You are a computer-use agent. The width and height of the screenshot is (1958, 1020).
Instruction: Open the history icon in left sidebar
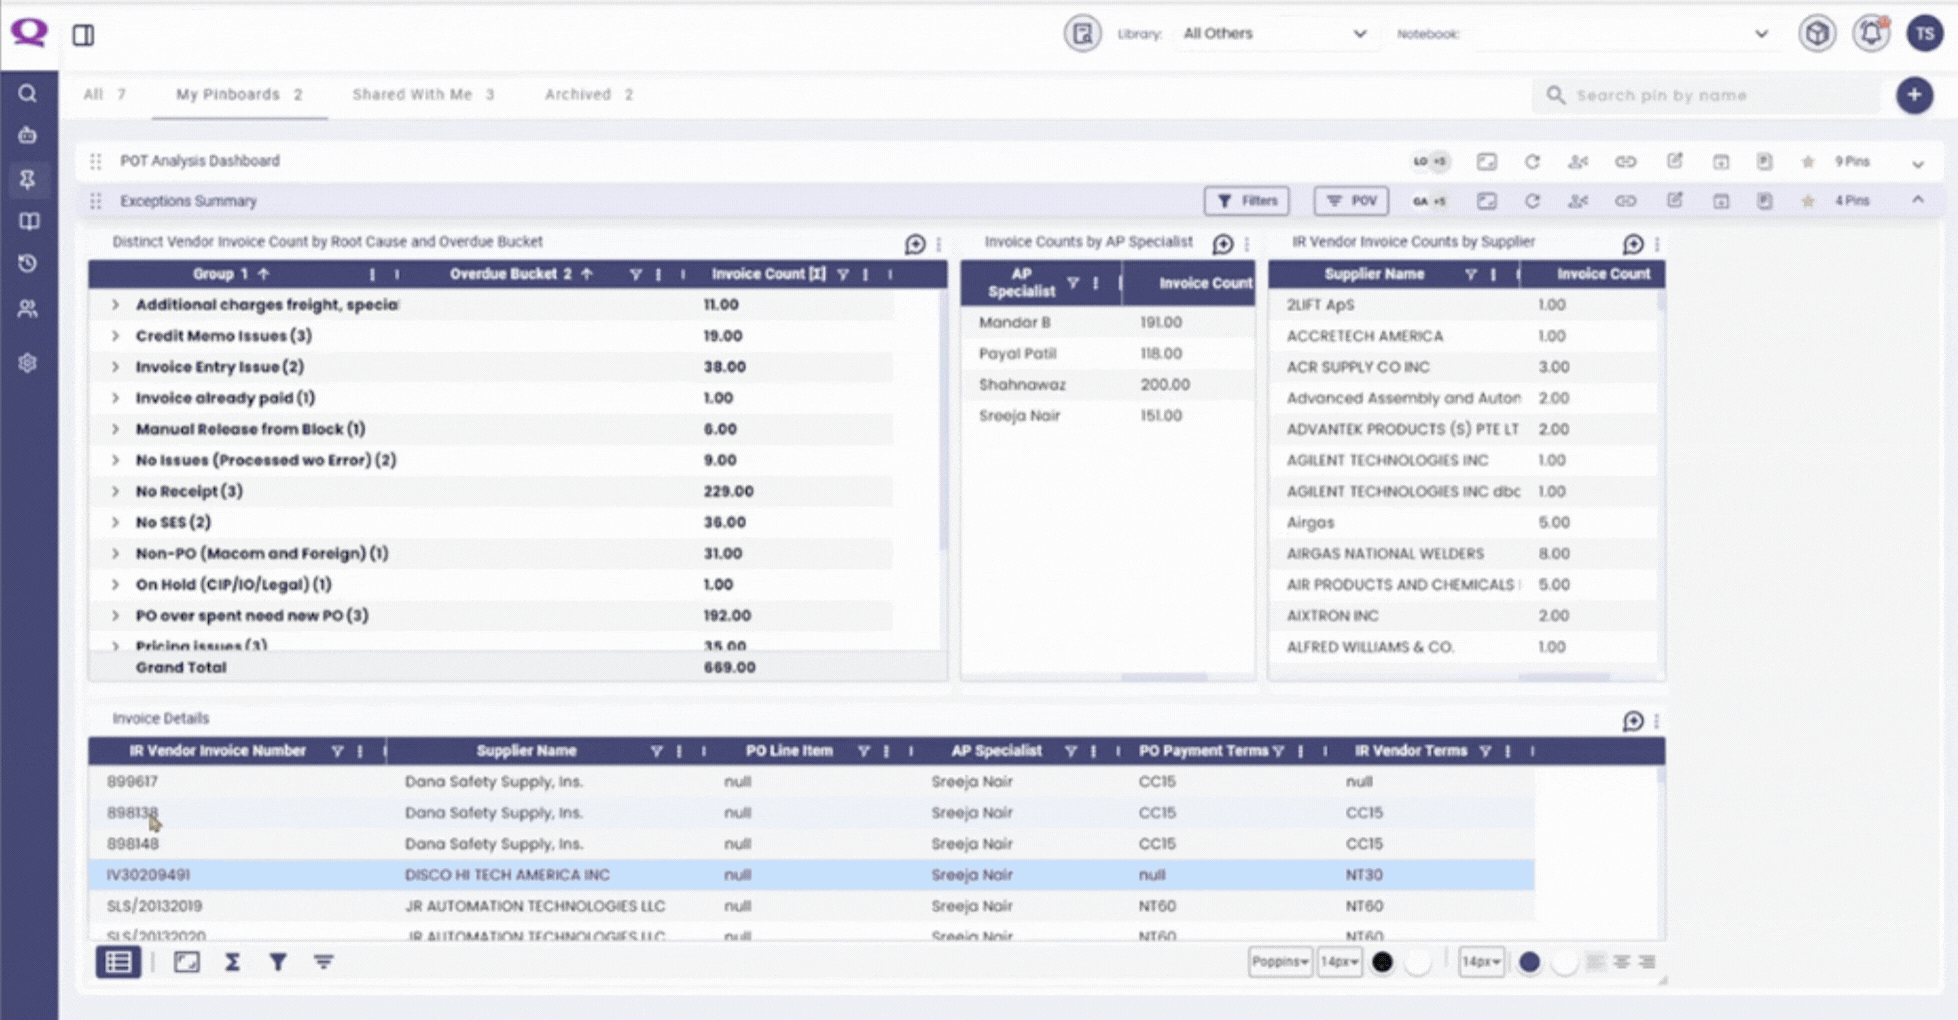pos(28,264)
